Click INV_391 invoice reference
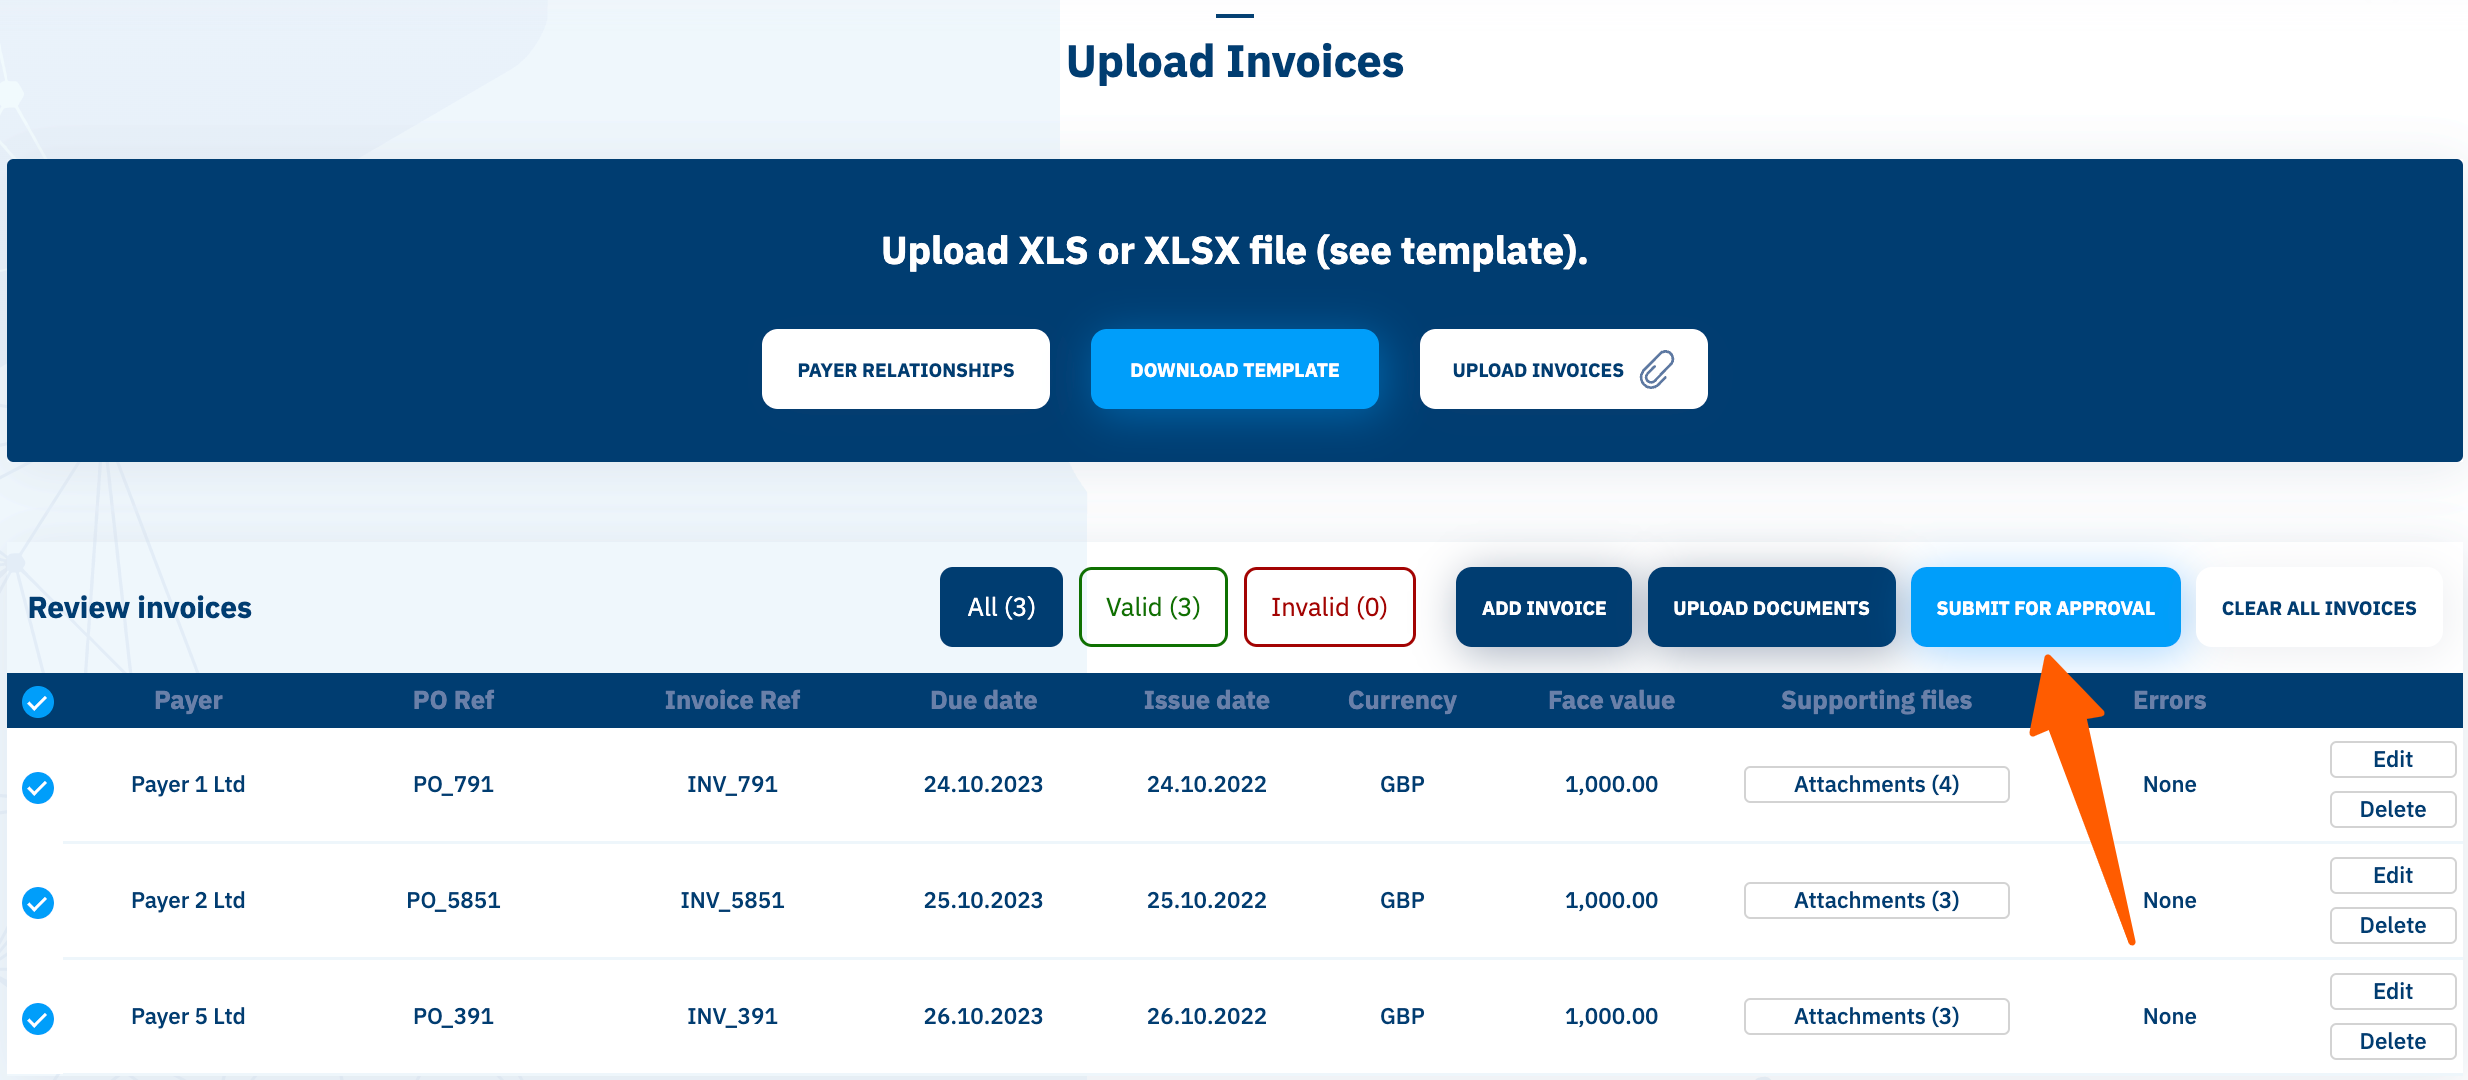Screen dimensions: 2468x1080 (732, 1016)
